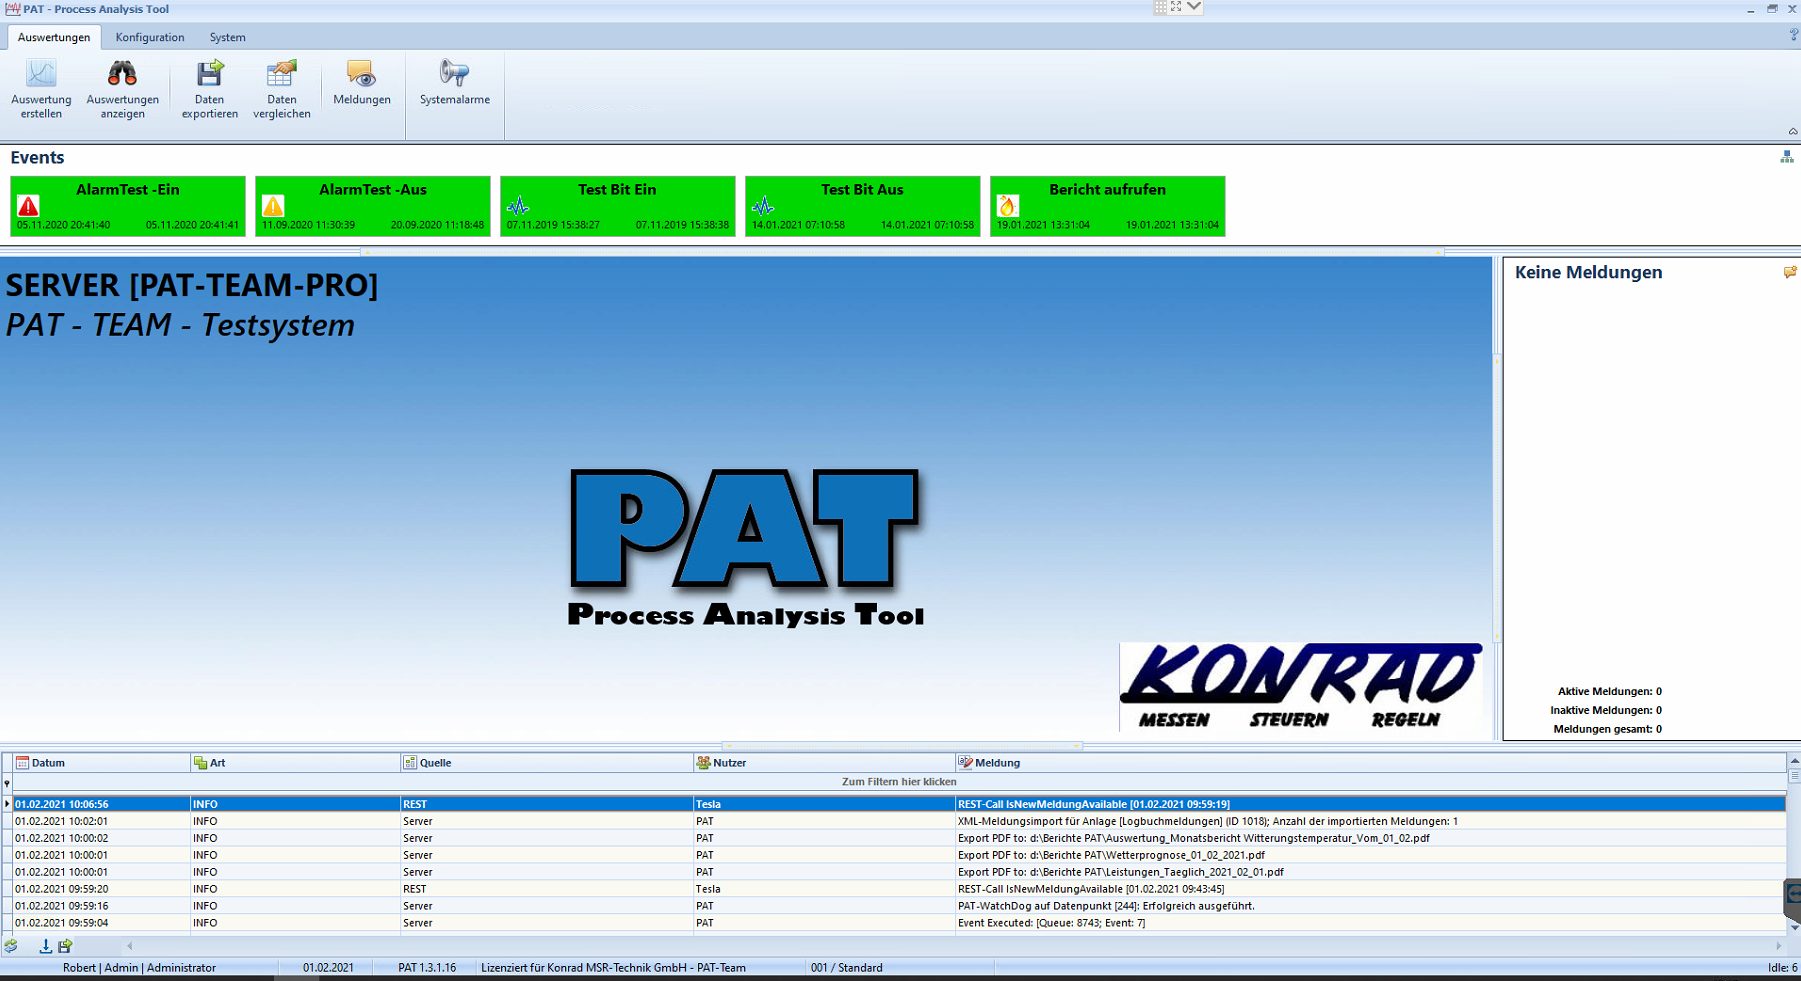Click the export icon below the log table
The width and height of the screenshot is (1801, 981).
65,945
